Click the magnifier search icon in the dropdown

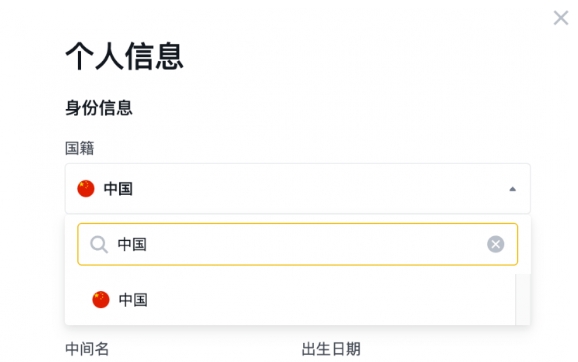click(x=99, y=244)
